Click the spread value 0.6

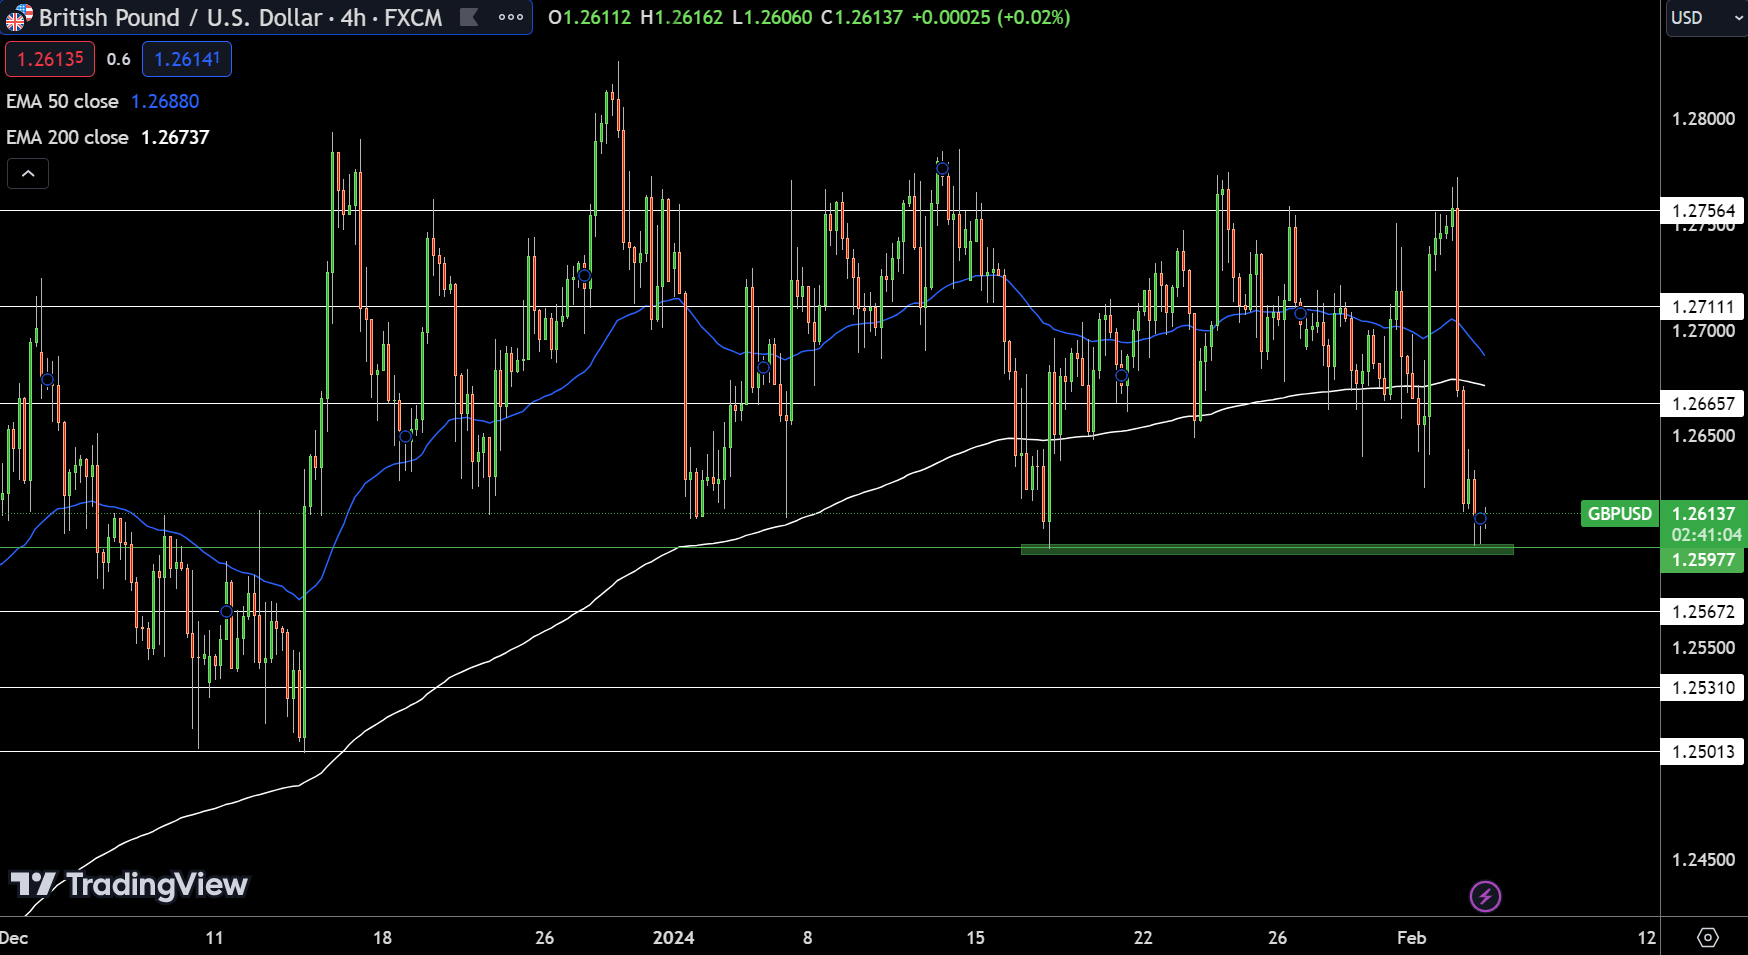pos(118,59)
